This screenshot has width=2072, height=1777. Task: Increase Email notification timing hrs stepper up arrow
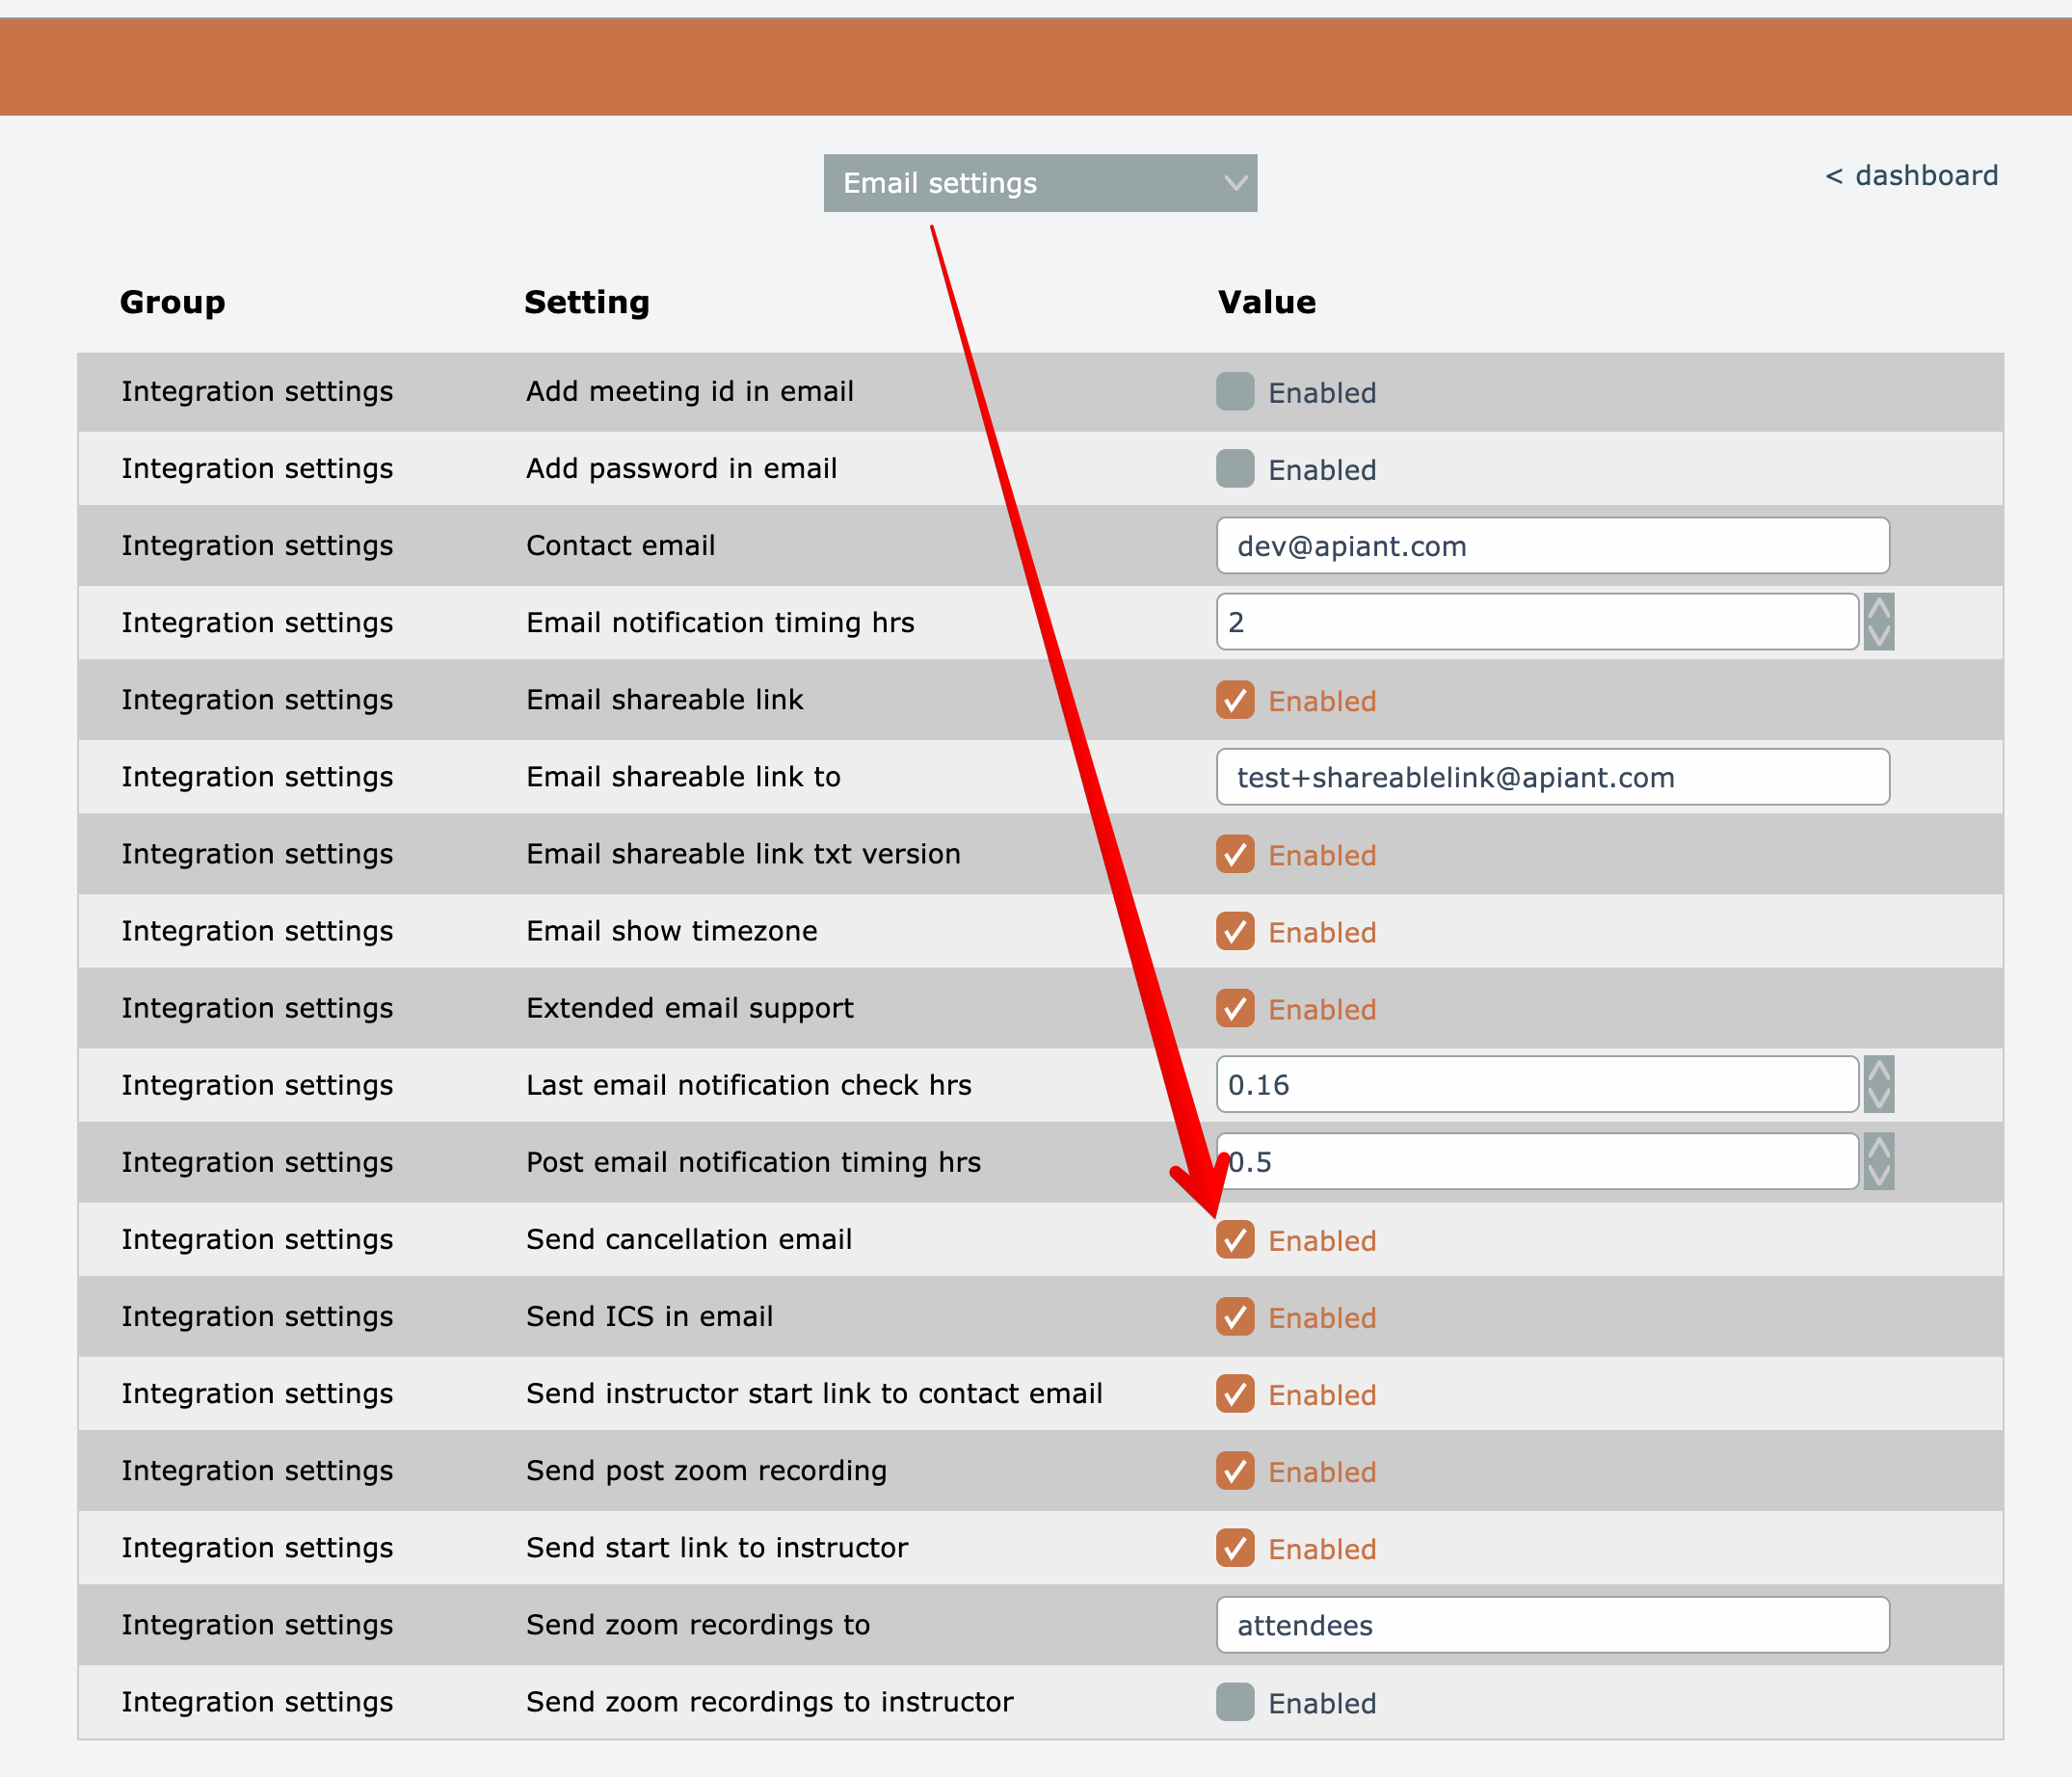tap(1878, 609)
